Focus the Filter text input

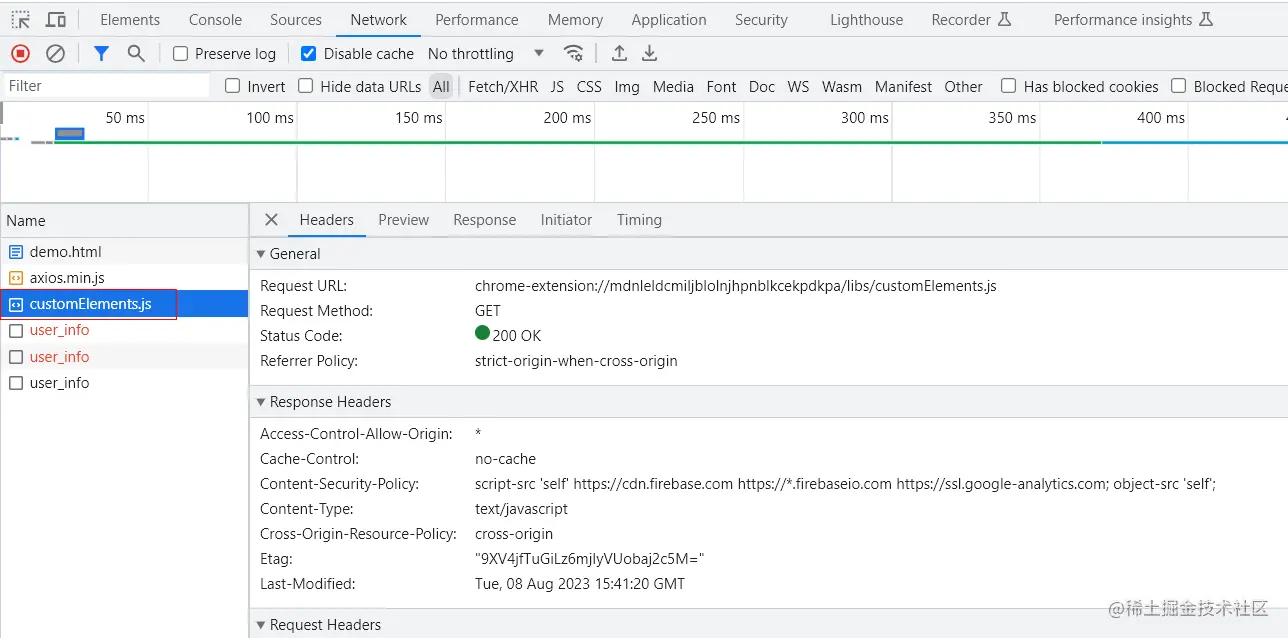pos(107,86)
